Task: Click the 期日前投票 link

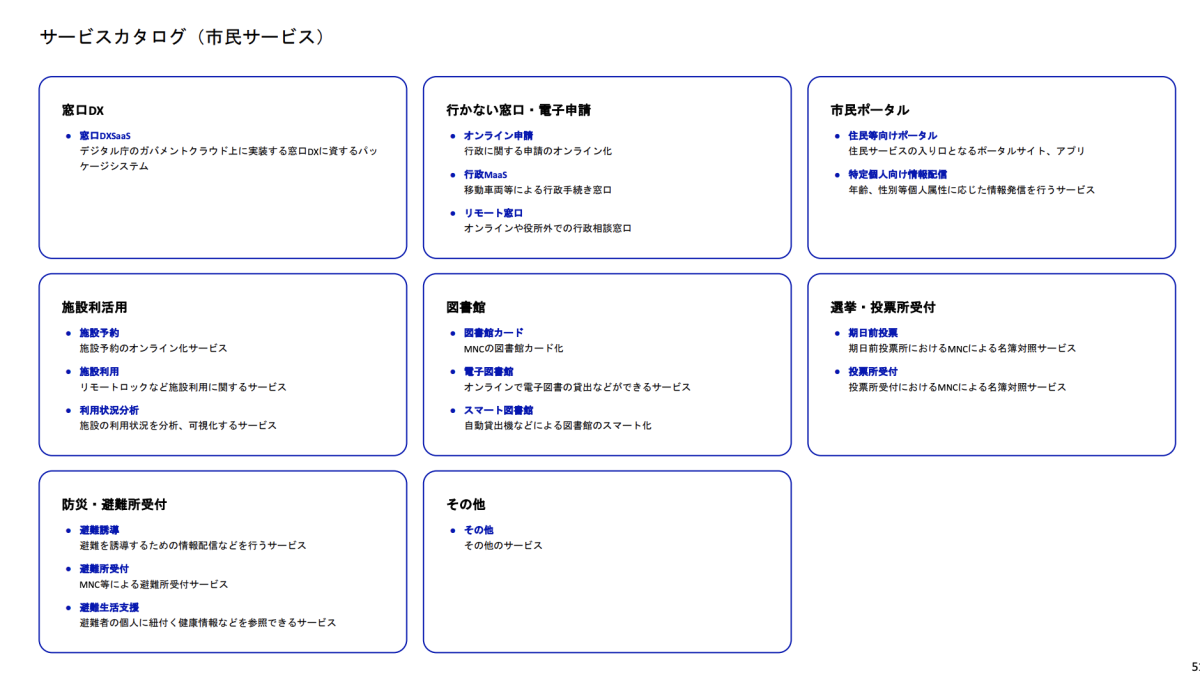Action: tap(873, 332)
